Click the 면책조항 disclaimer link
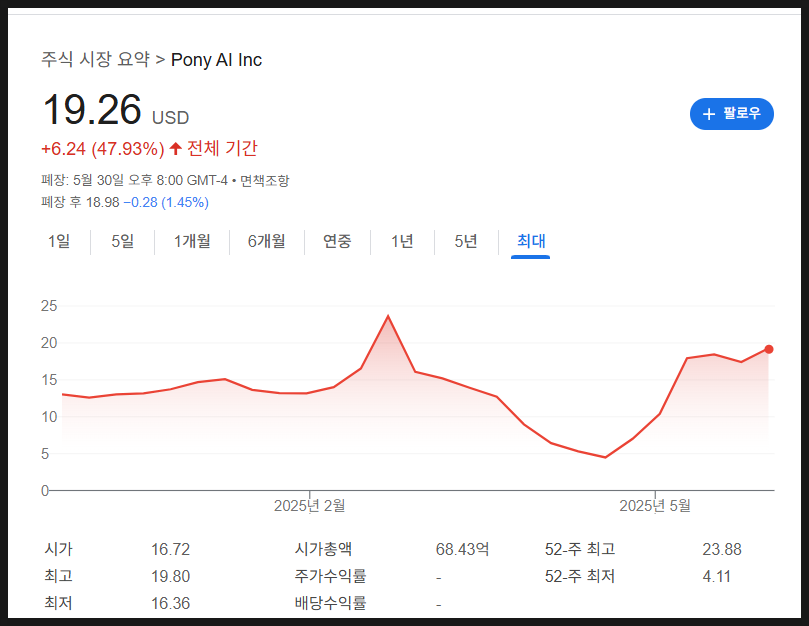 click(x=265, y=181)
